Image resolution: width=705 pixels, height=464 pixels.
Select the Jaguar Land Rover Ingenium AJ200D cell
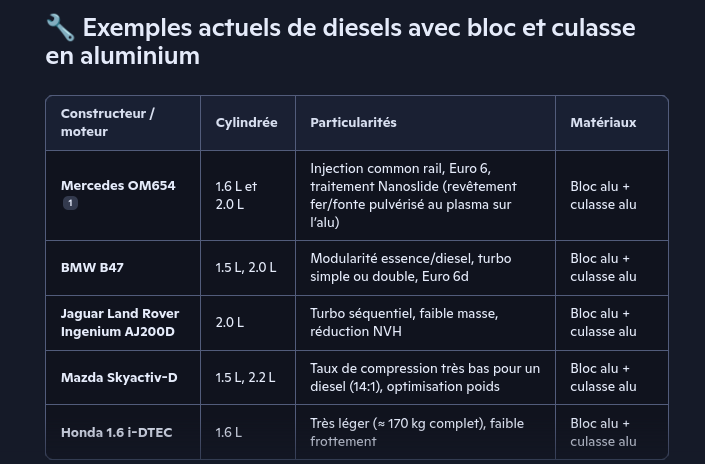[120, 322]
